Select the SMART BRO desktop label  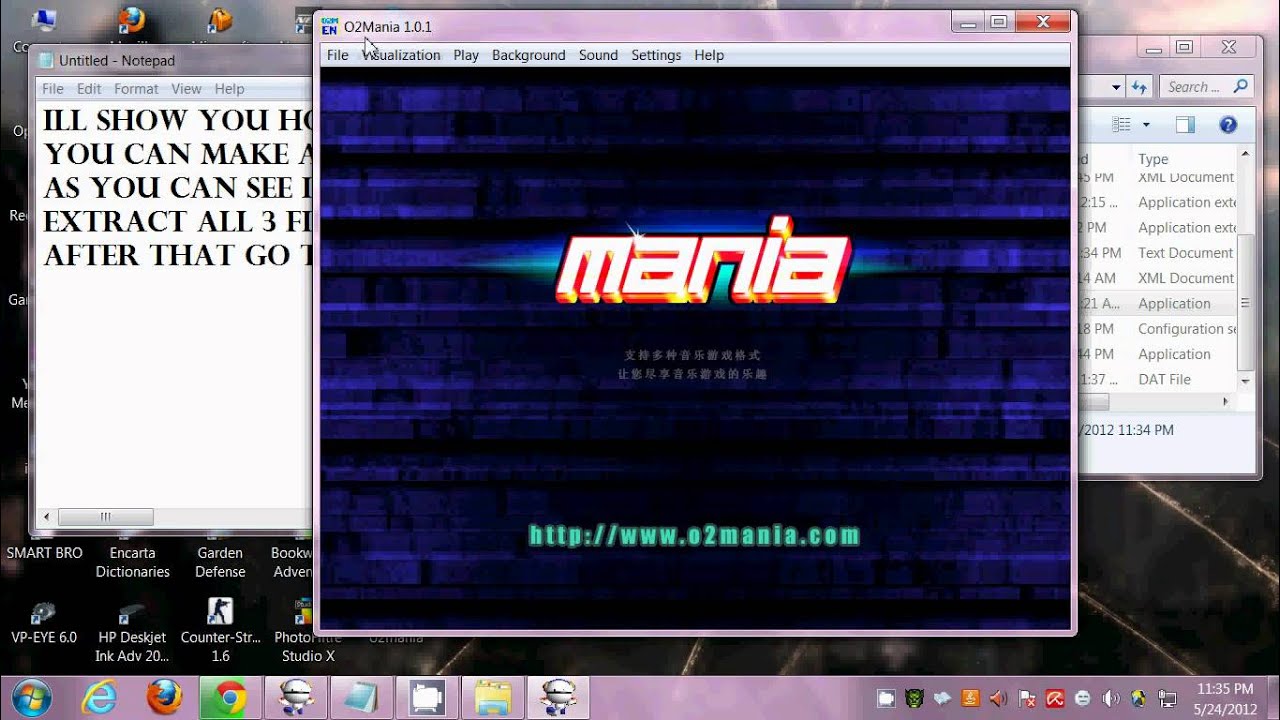coord(44,552)
